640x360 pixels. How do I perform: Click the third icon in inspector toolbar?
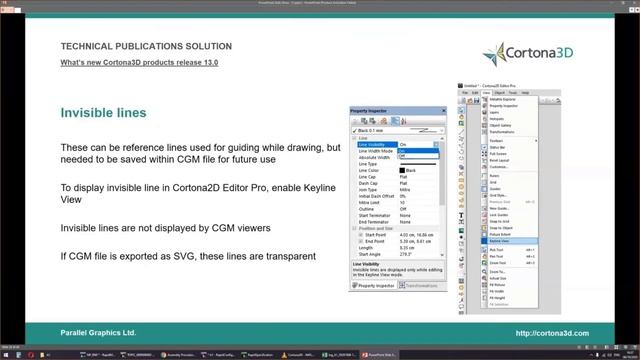(x=372, y=121)
